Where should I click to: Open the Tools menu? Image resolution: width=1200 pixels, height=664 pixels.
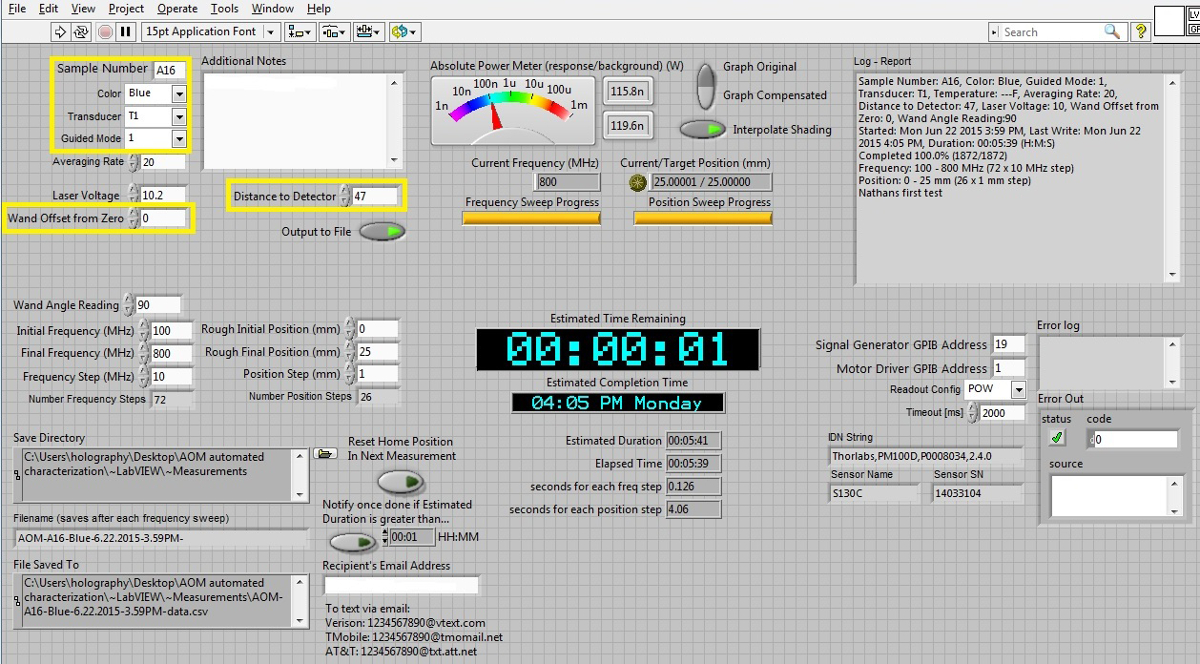(224, 9)
